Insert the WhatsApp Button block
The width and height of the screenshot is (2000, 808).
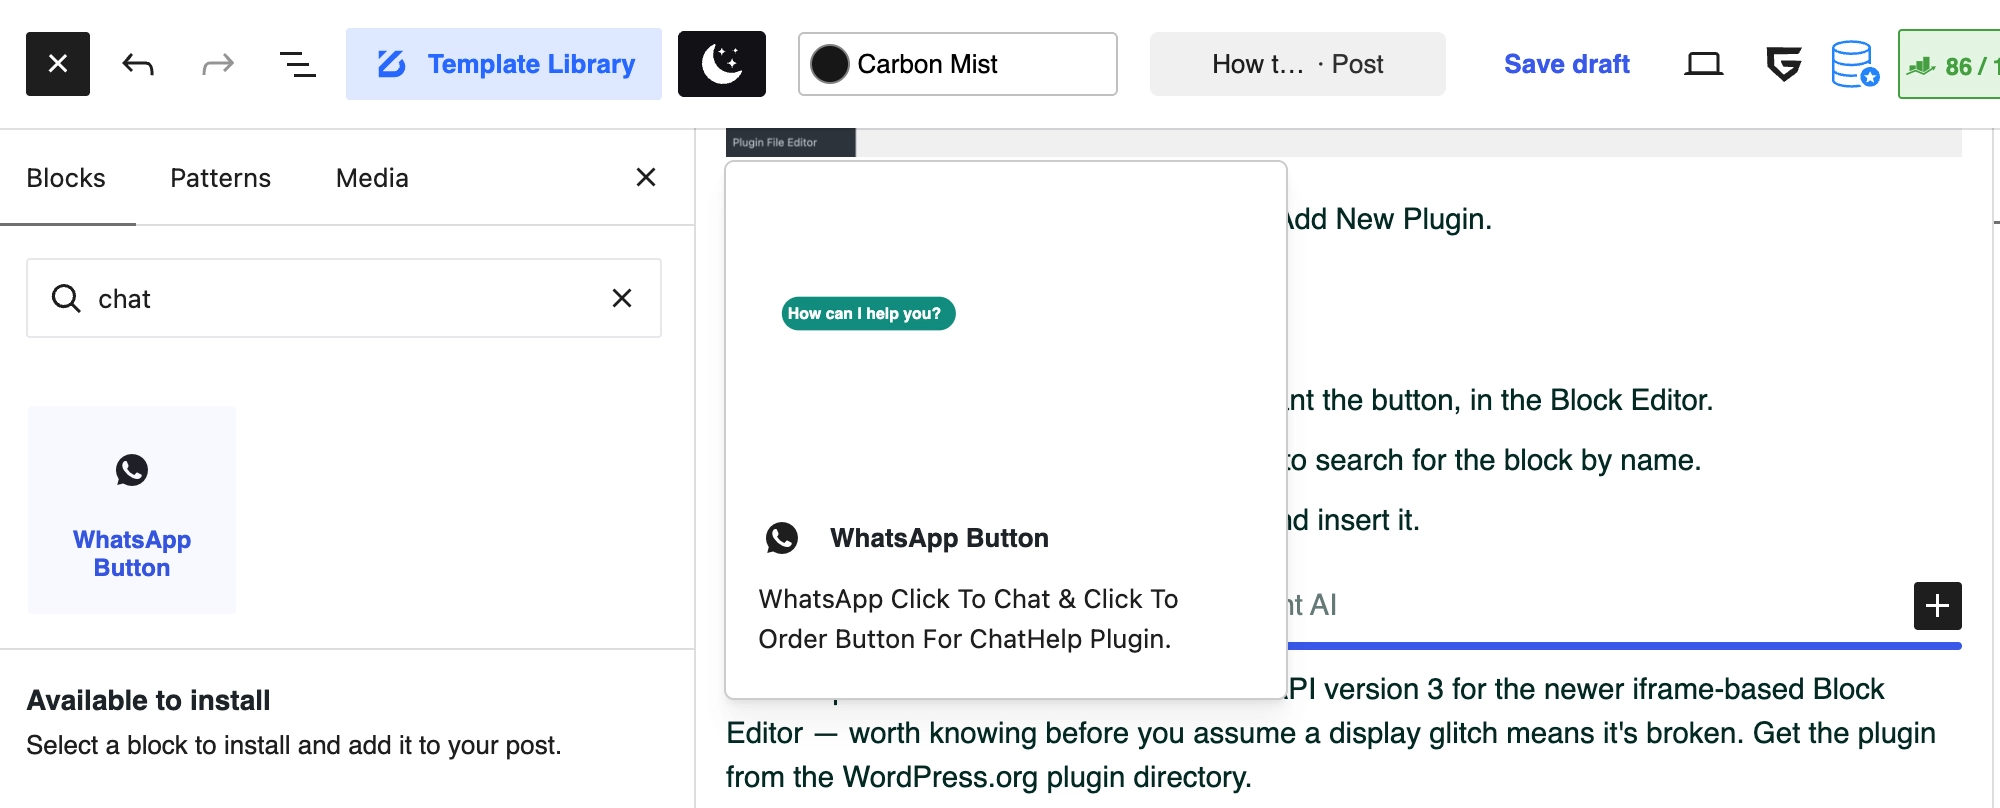click(x=132, y=510)
